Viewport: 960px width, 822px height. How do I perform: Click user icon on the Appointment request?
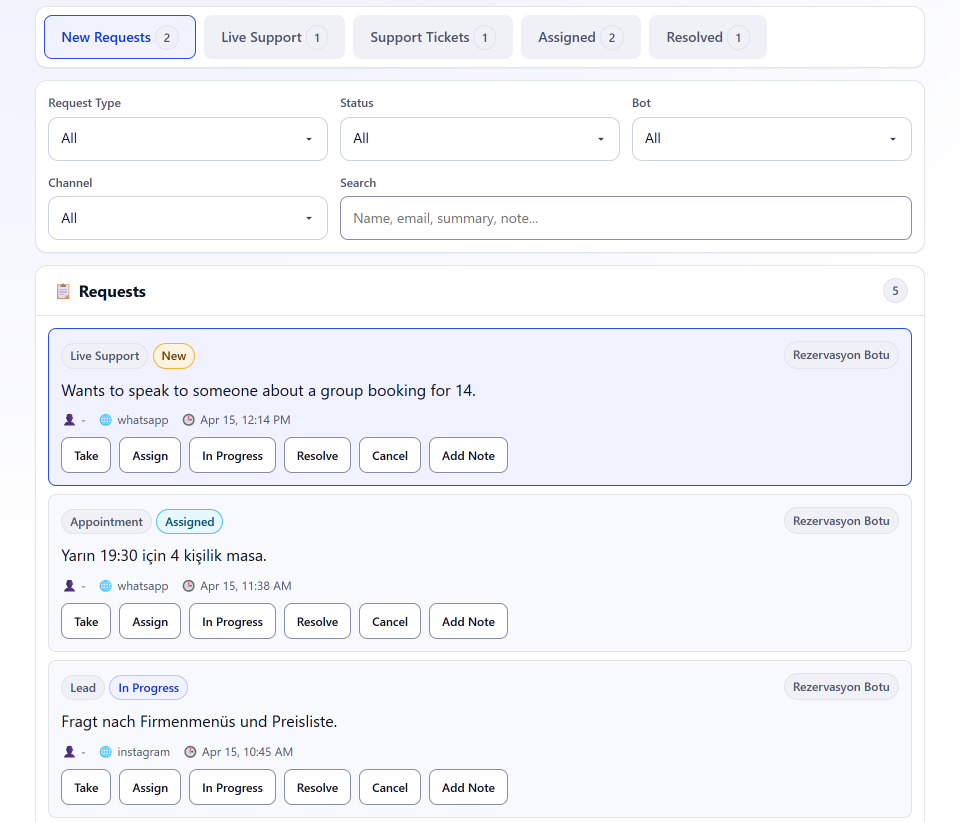[69, 586]
